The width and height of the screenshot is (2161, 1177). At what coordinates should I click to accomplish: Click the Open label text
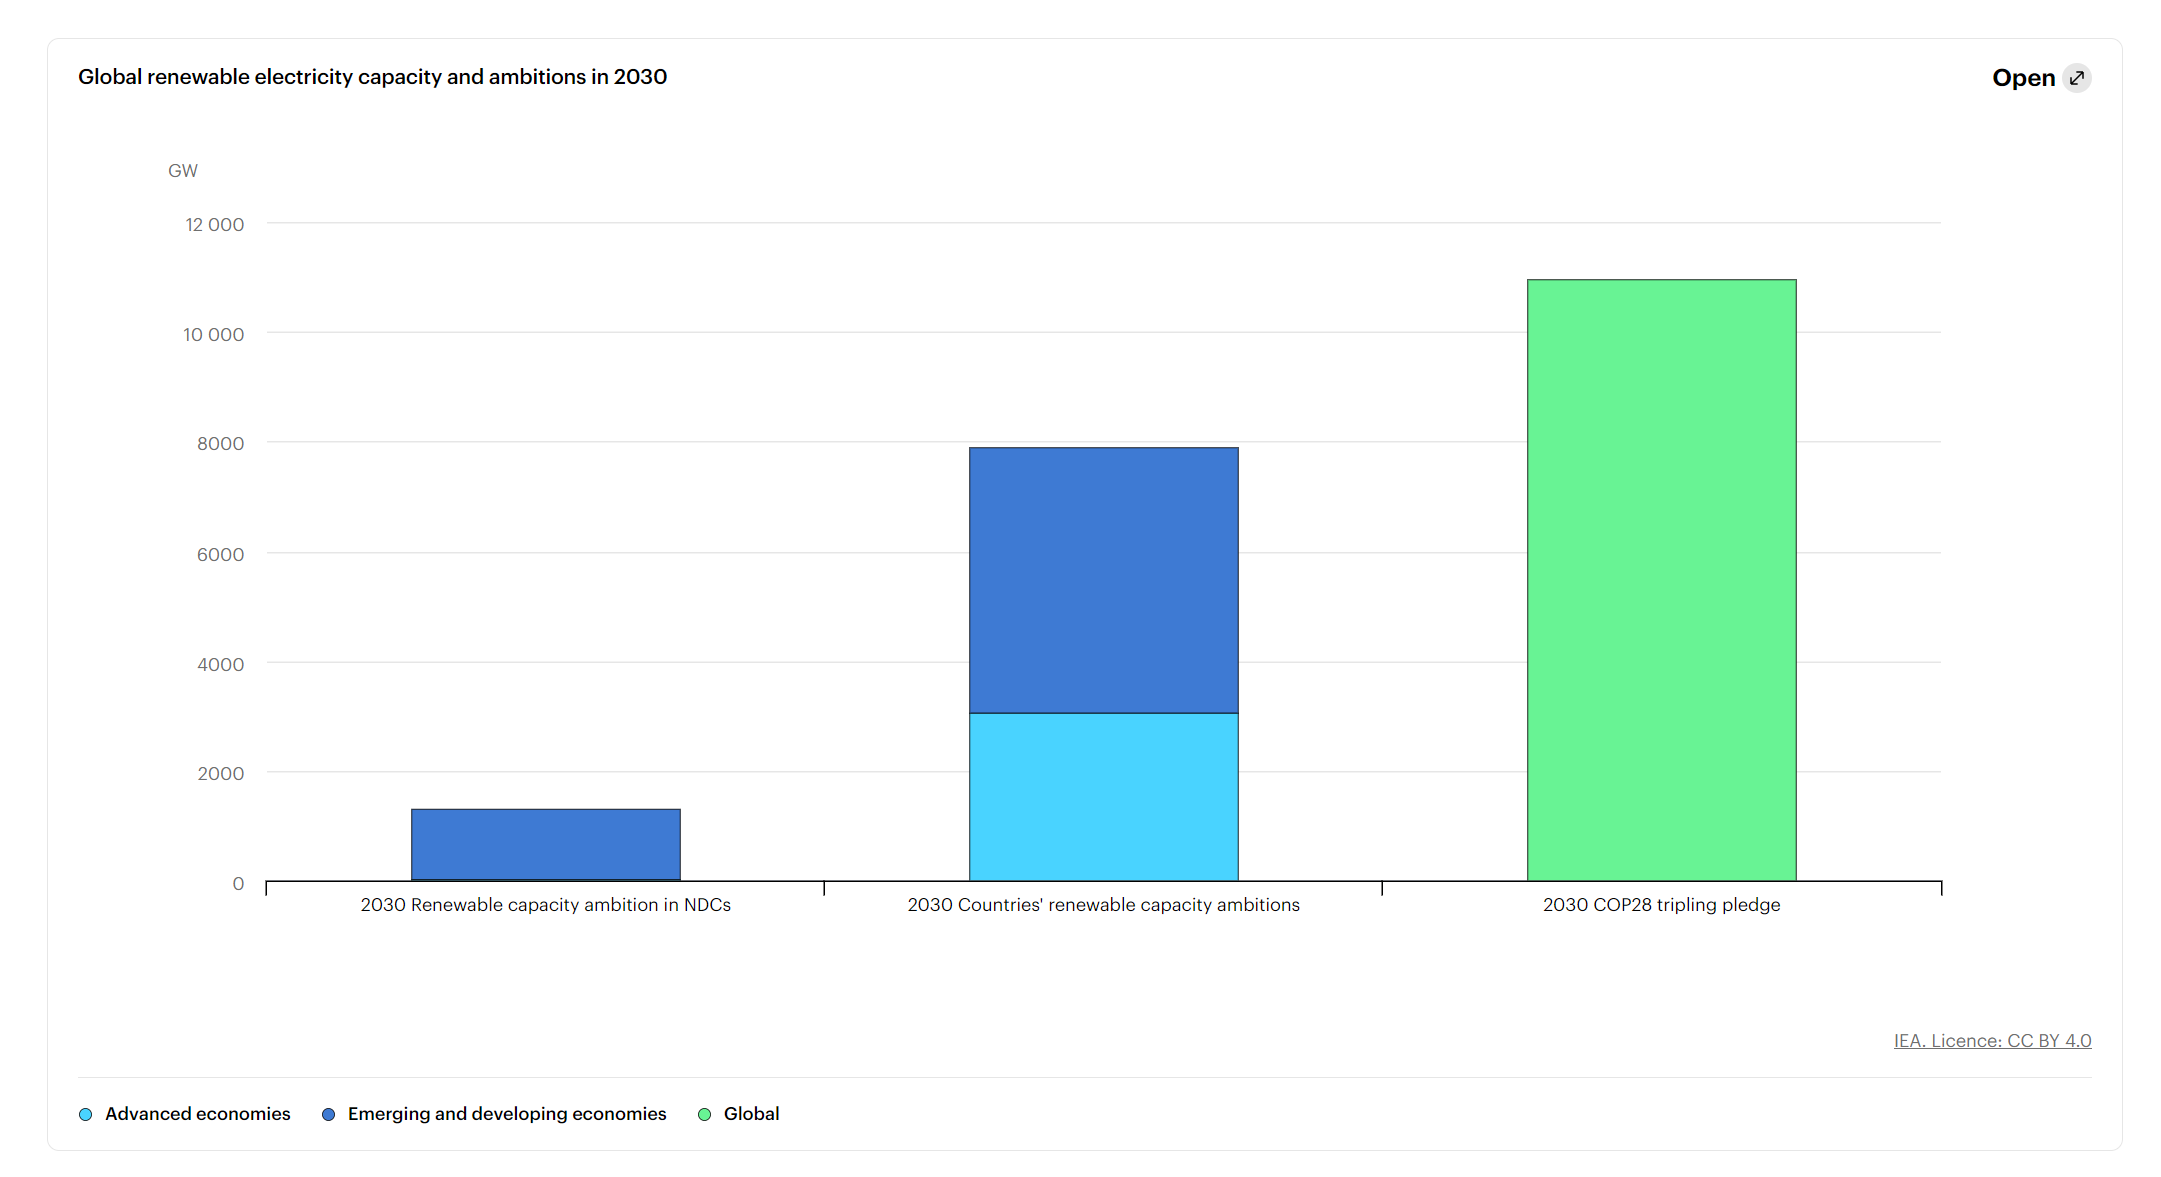pos(2023,78)
